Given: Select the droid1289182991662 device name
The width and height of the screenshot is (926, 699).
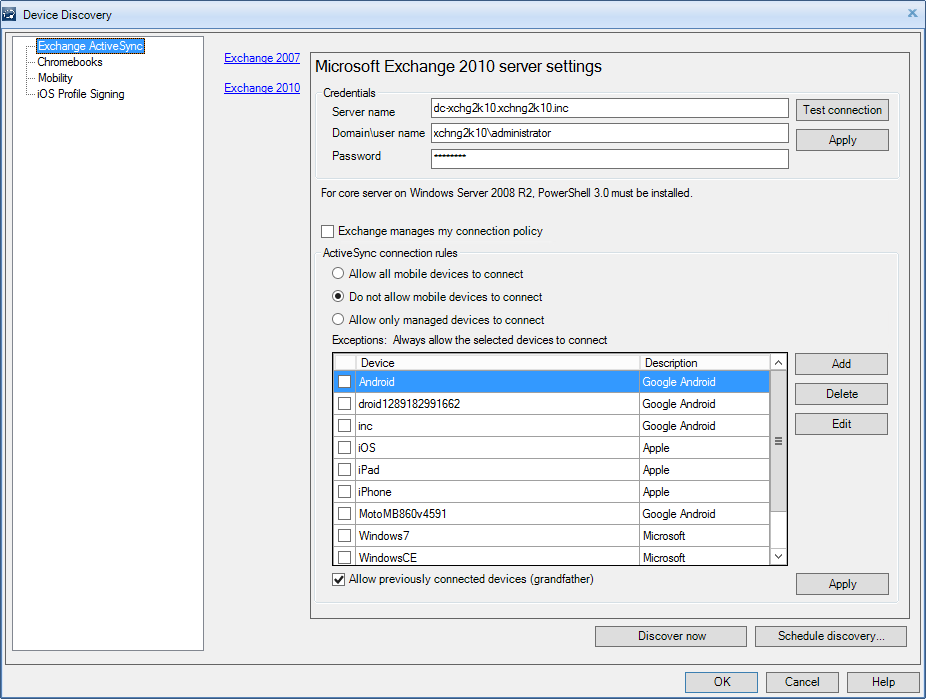Looking at the screenshot, I should (409, 404).
